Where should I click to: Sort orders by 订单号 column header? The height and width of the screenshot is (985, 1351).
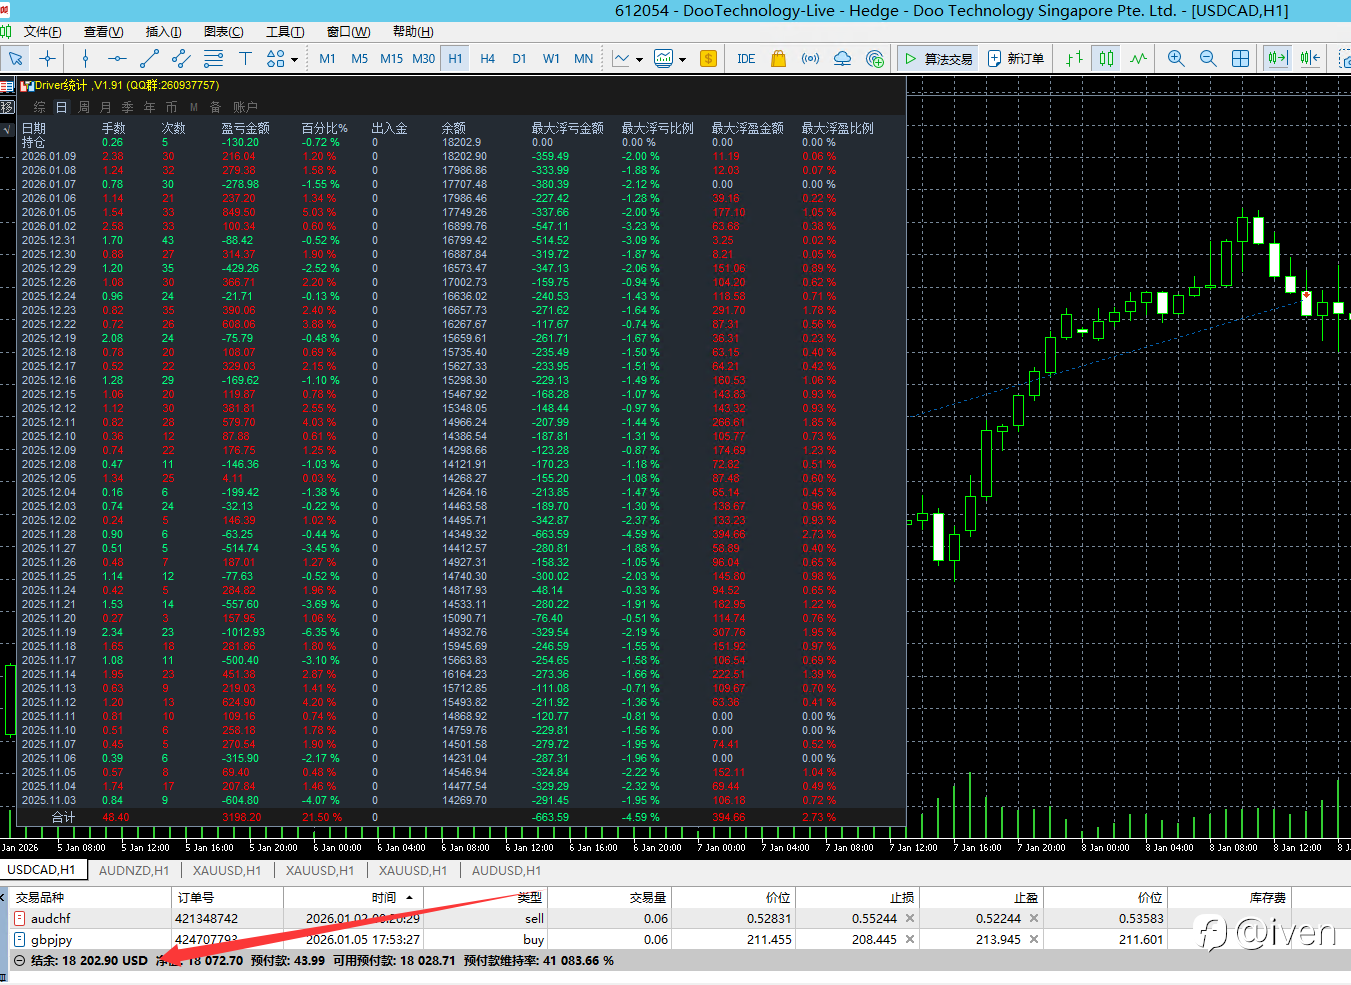pos(226,897)
